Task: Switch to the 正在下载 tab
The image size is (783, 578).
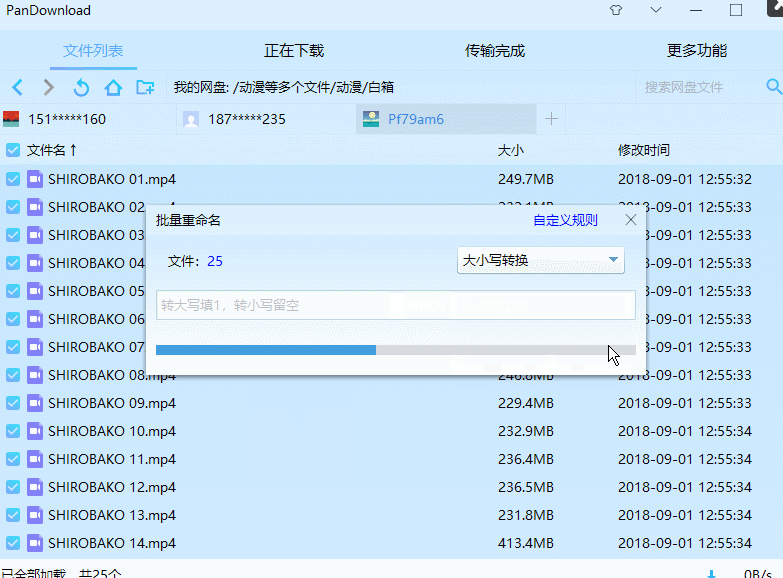Action: click(x=294, y=50)
